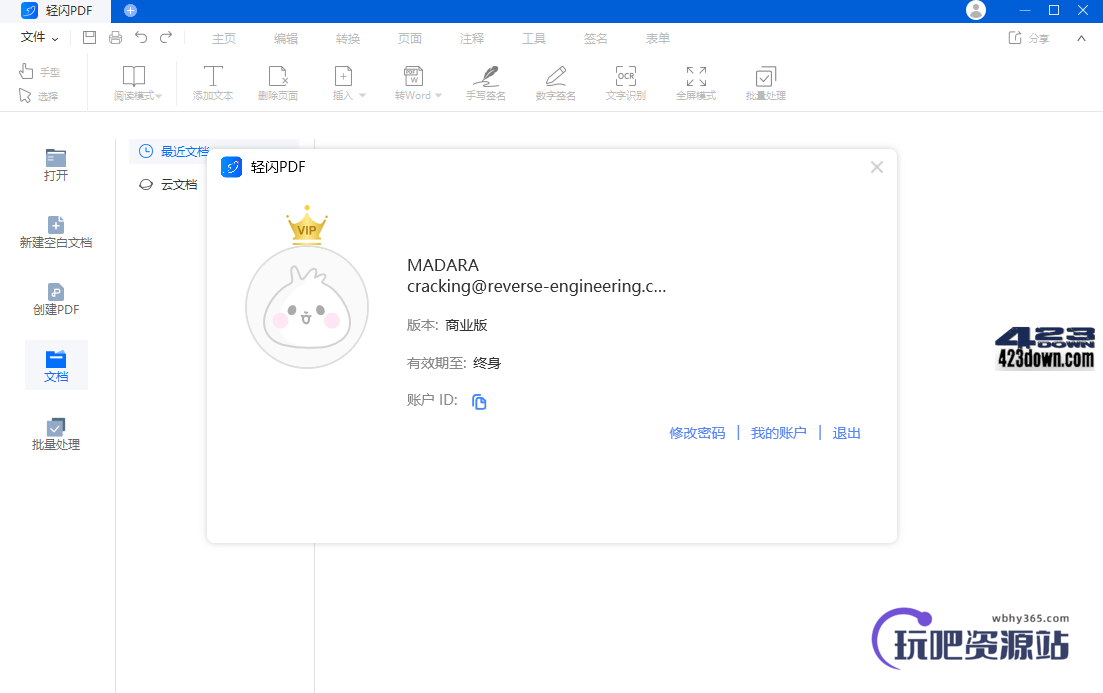This screenshot has height=693, width=1103.
Task: Maximize the 轻闪PDF window
Action: click(x=1054, y=10)
